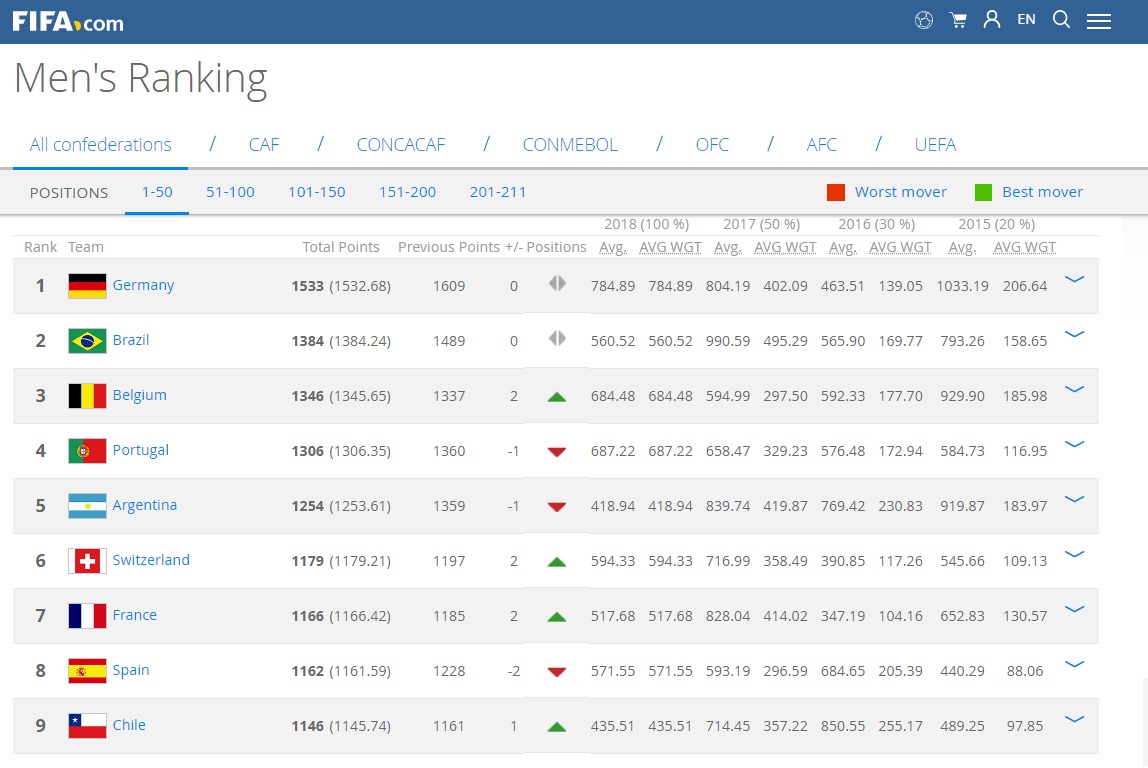Viewport: 1148px width, 768px height.
Task: Open the search magnifier icon
Action: pos(1062,20)
